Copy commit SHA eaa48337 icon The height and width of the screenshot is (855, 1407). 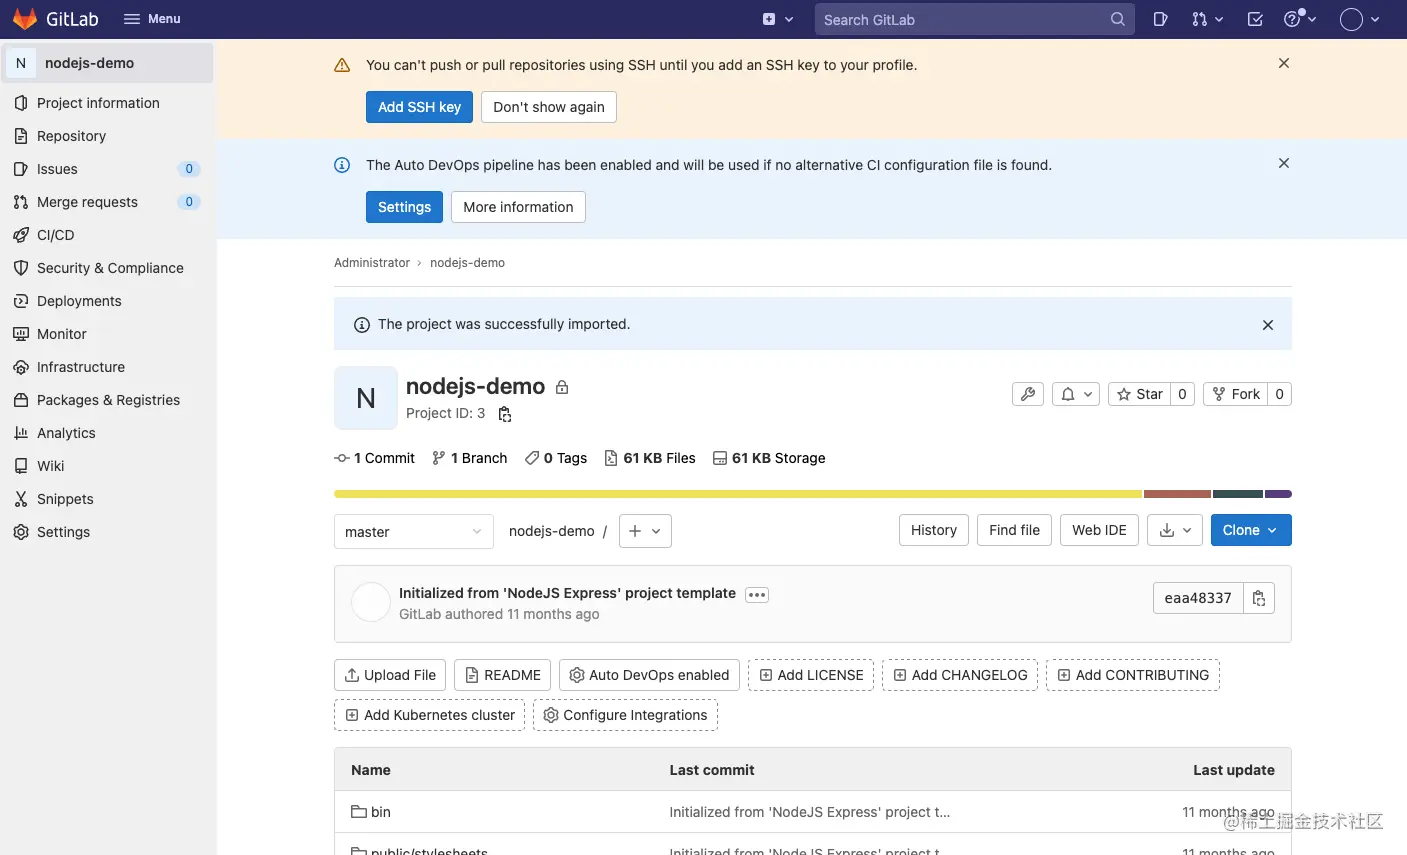point(1259,598)
